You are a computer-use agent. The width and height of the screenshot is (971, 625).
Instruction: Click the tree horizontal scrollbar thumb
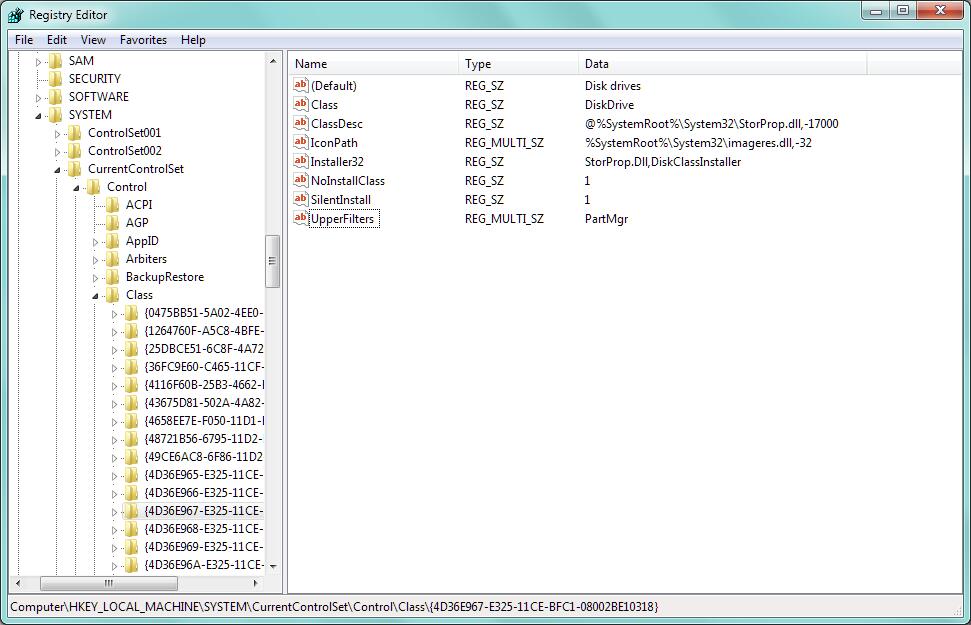coord(109,583)
